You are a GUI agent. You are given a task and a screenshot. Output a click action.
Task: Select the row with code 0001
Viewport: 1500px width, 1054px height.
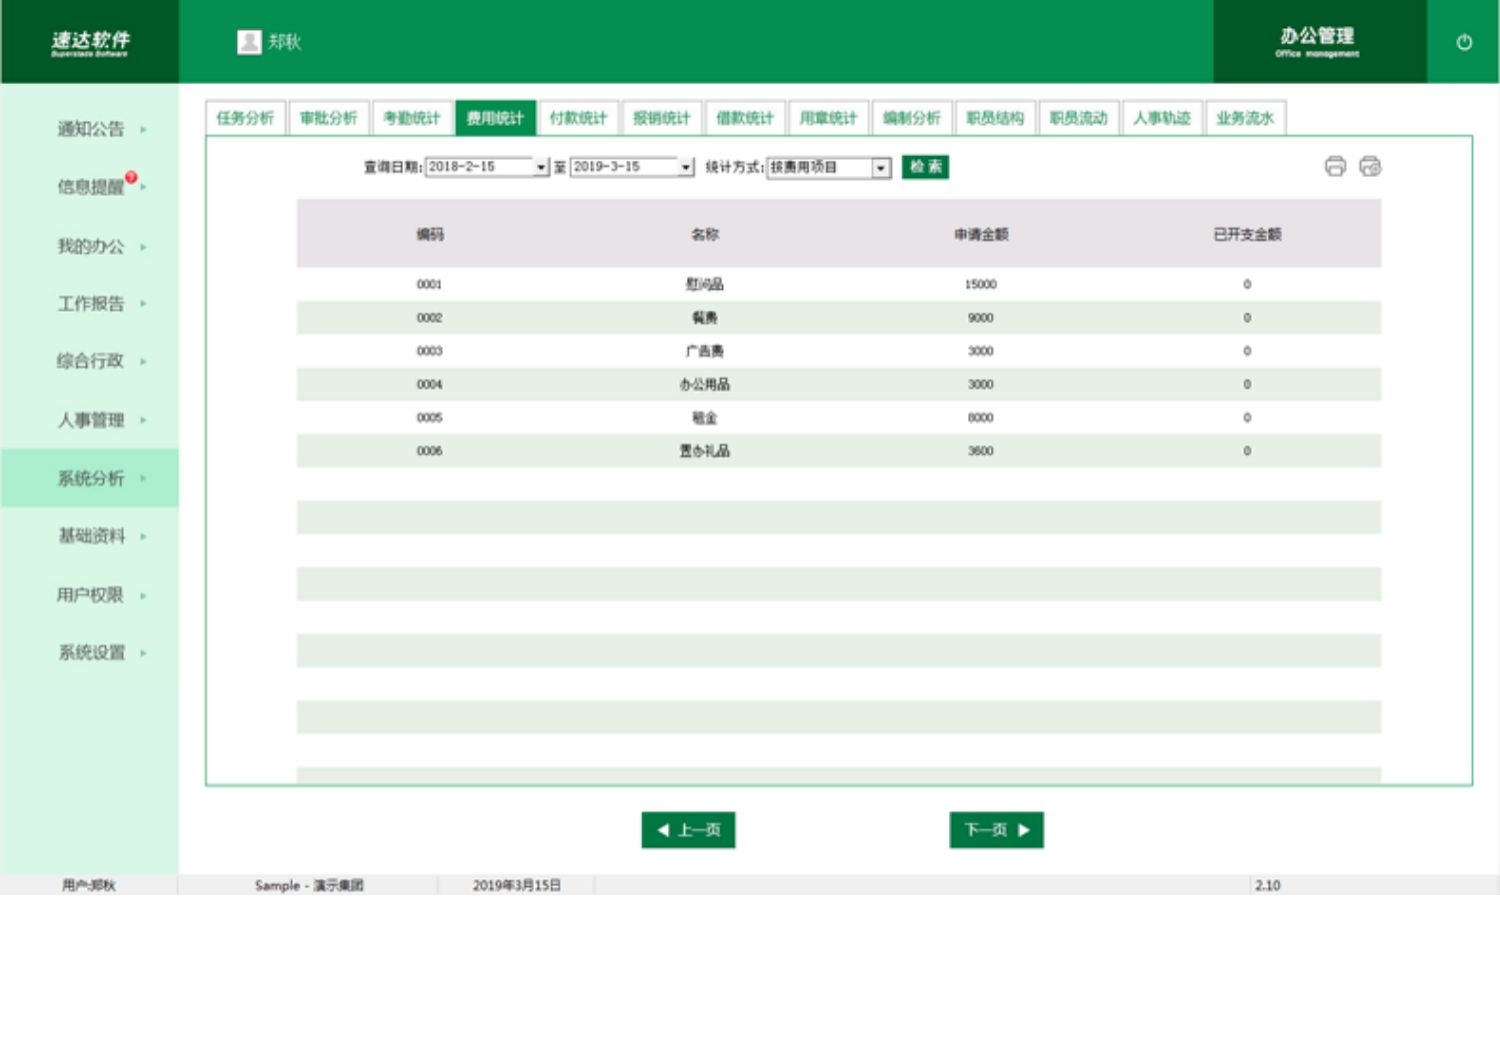click(x=838, y=284)
